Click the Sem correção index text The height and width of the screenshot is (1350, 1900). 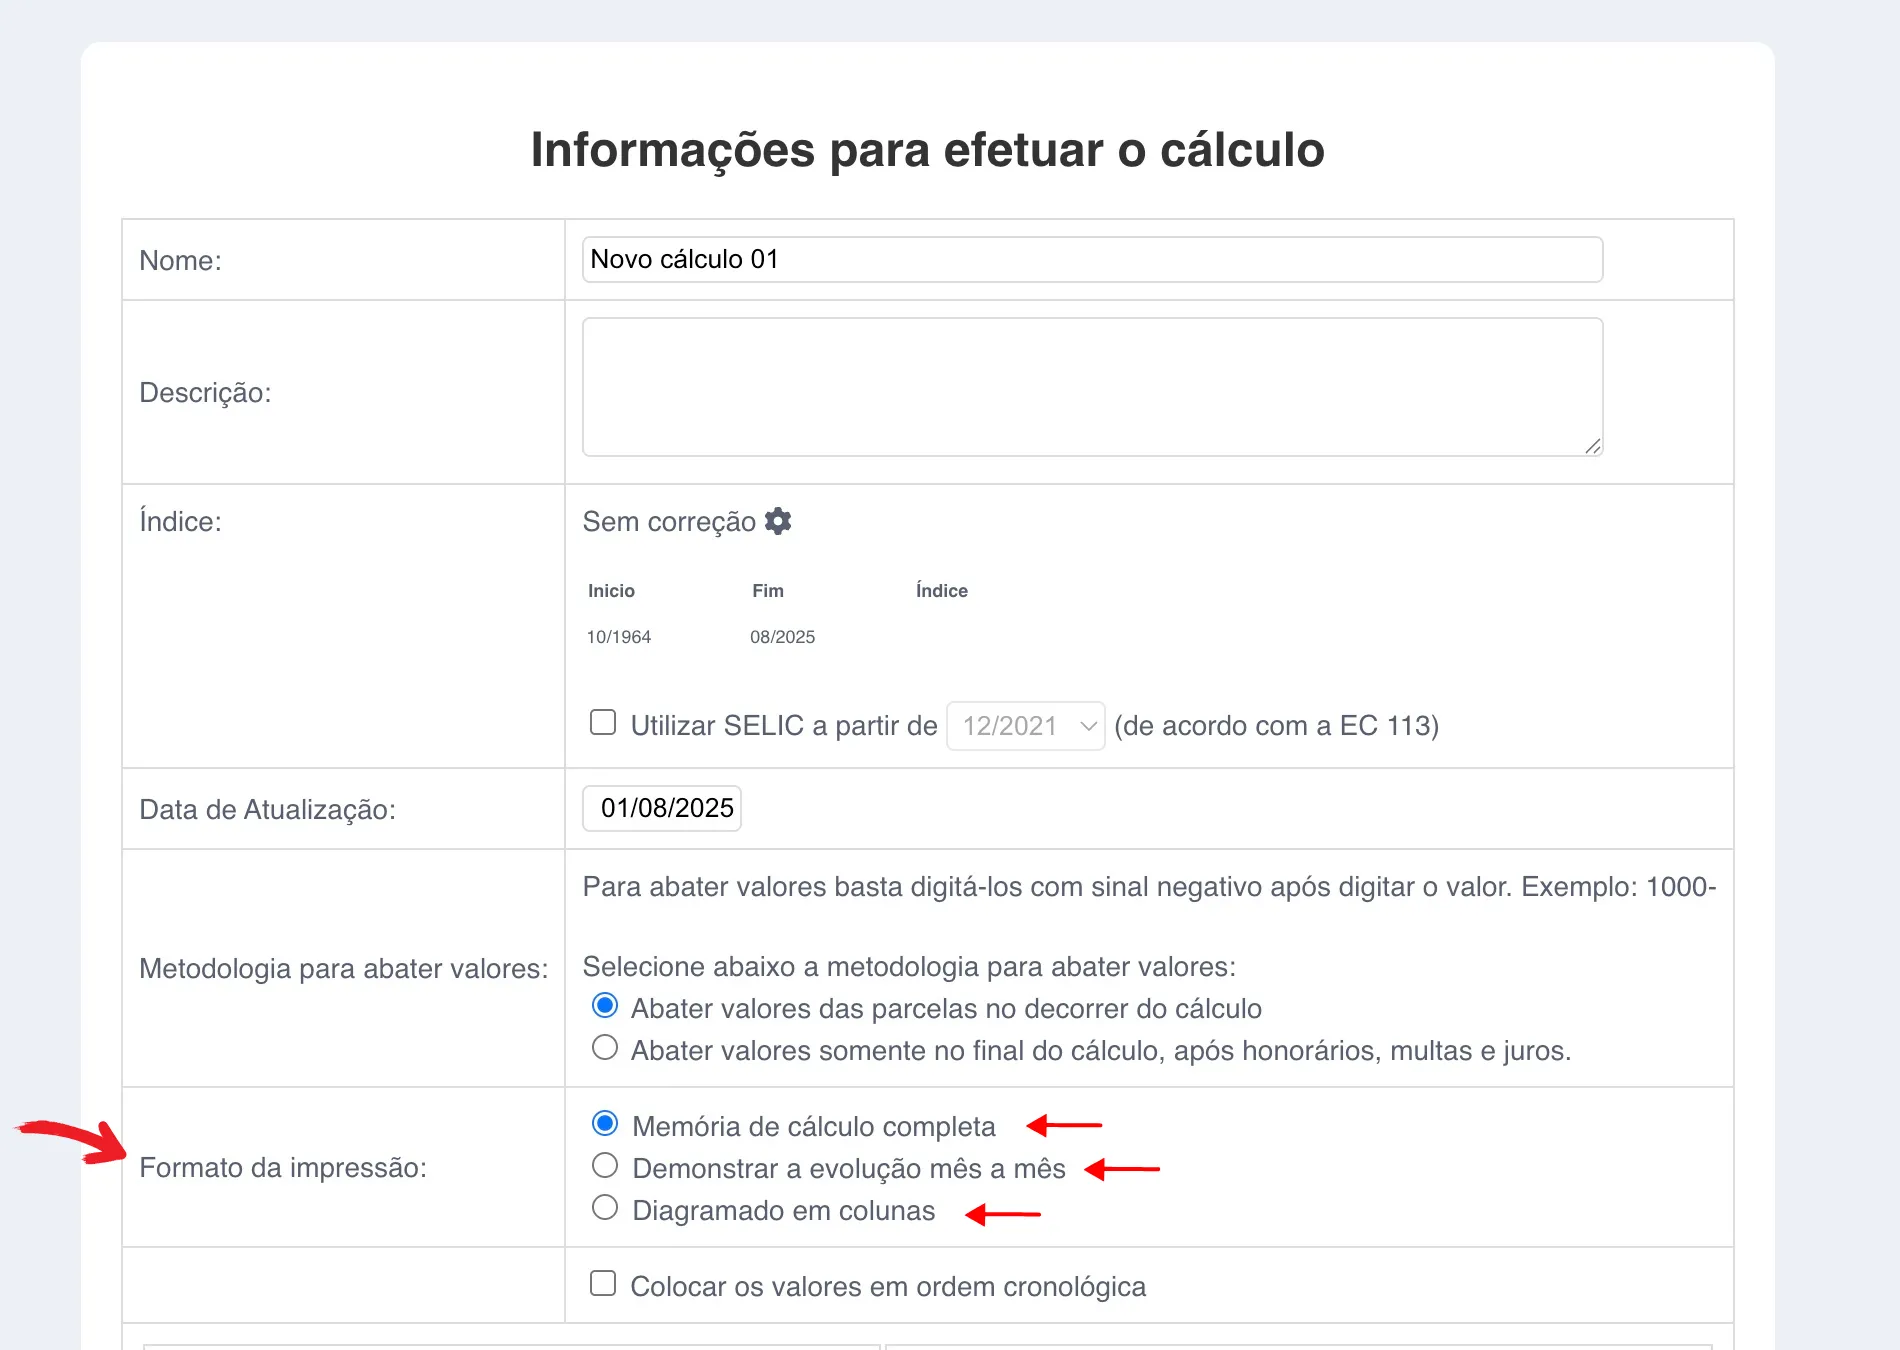point(669,522)
